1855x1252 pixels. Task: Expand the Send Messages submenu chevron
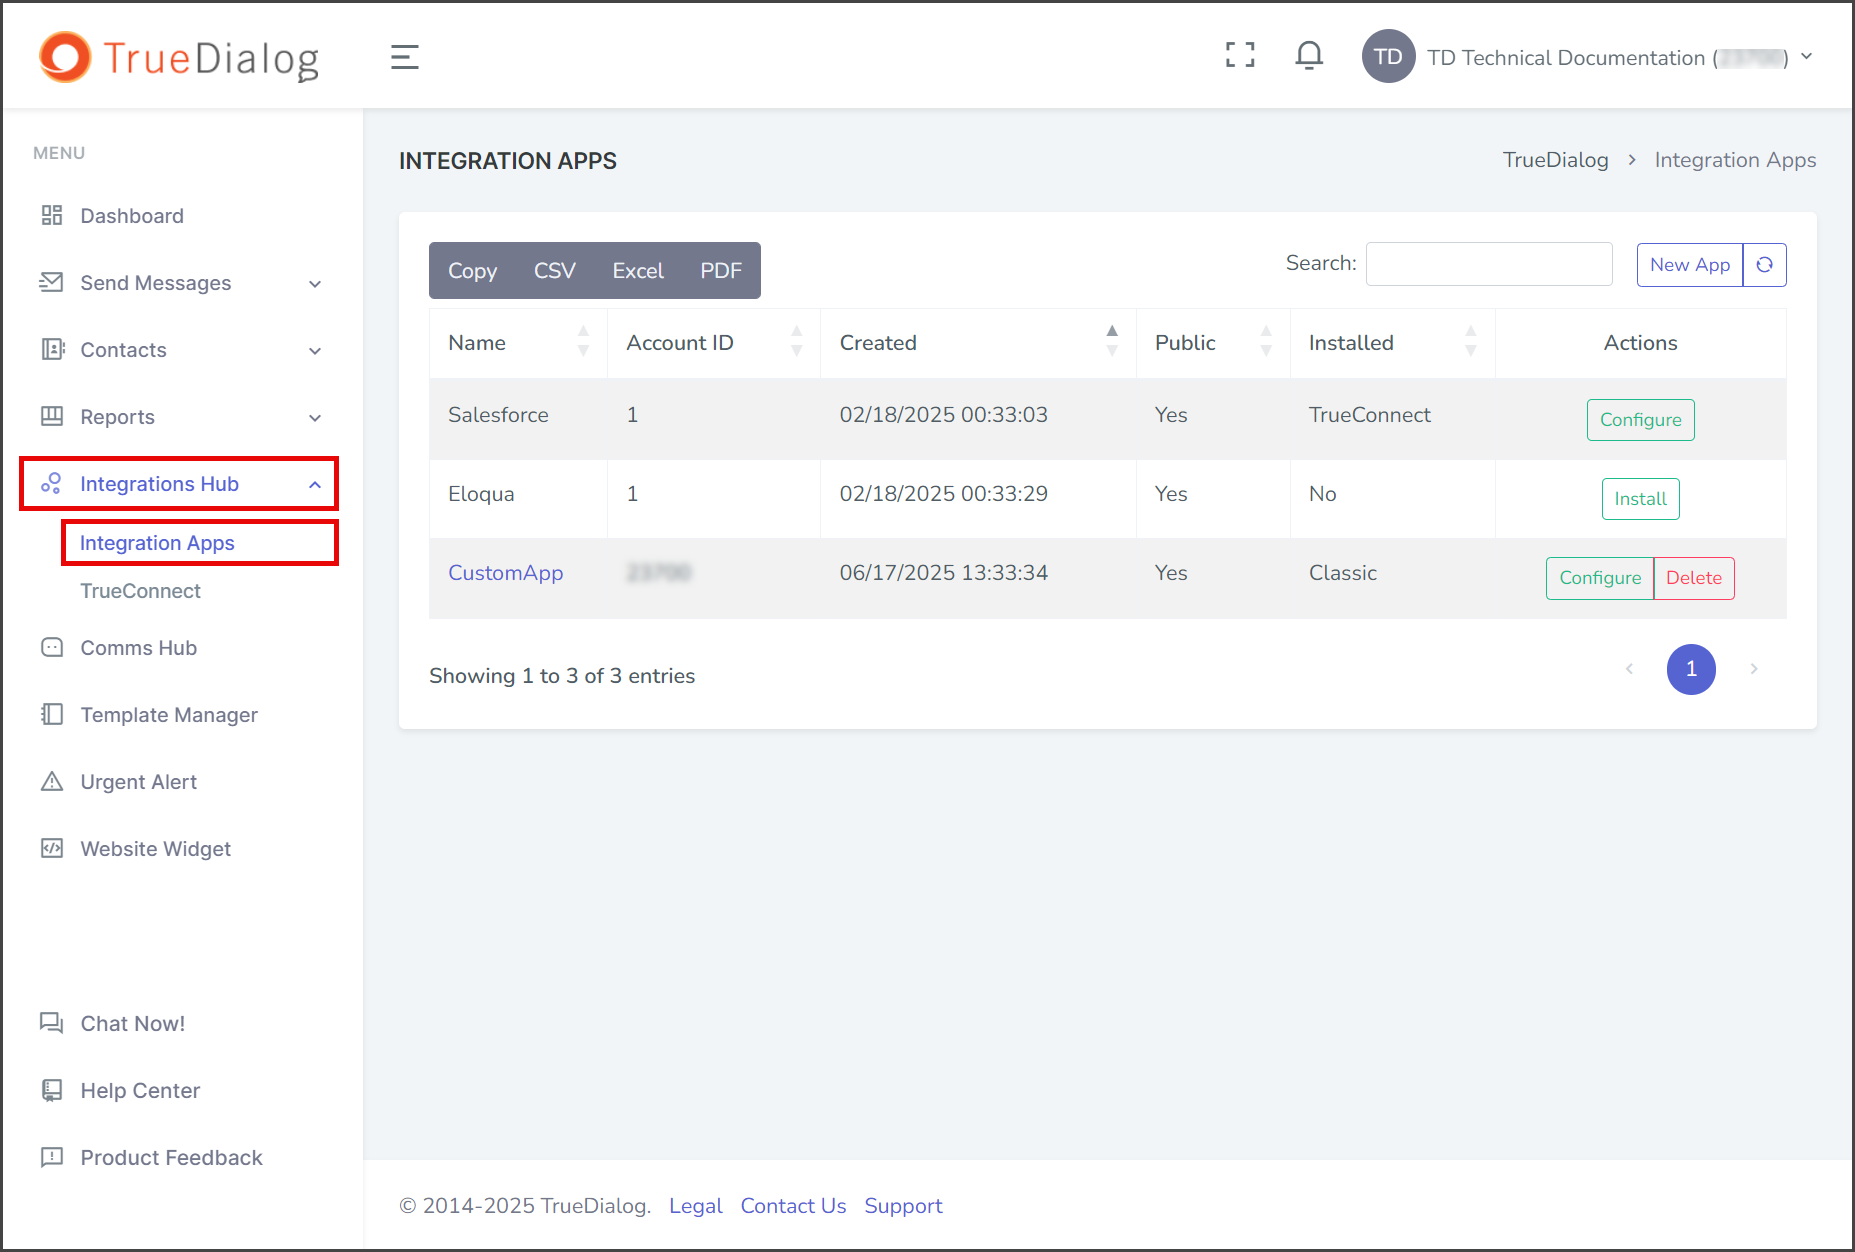click(315, 284)
